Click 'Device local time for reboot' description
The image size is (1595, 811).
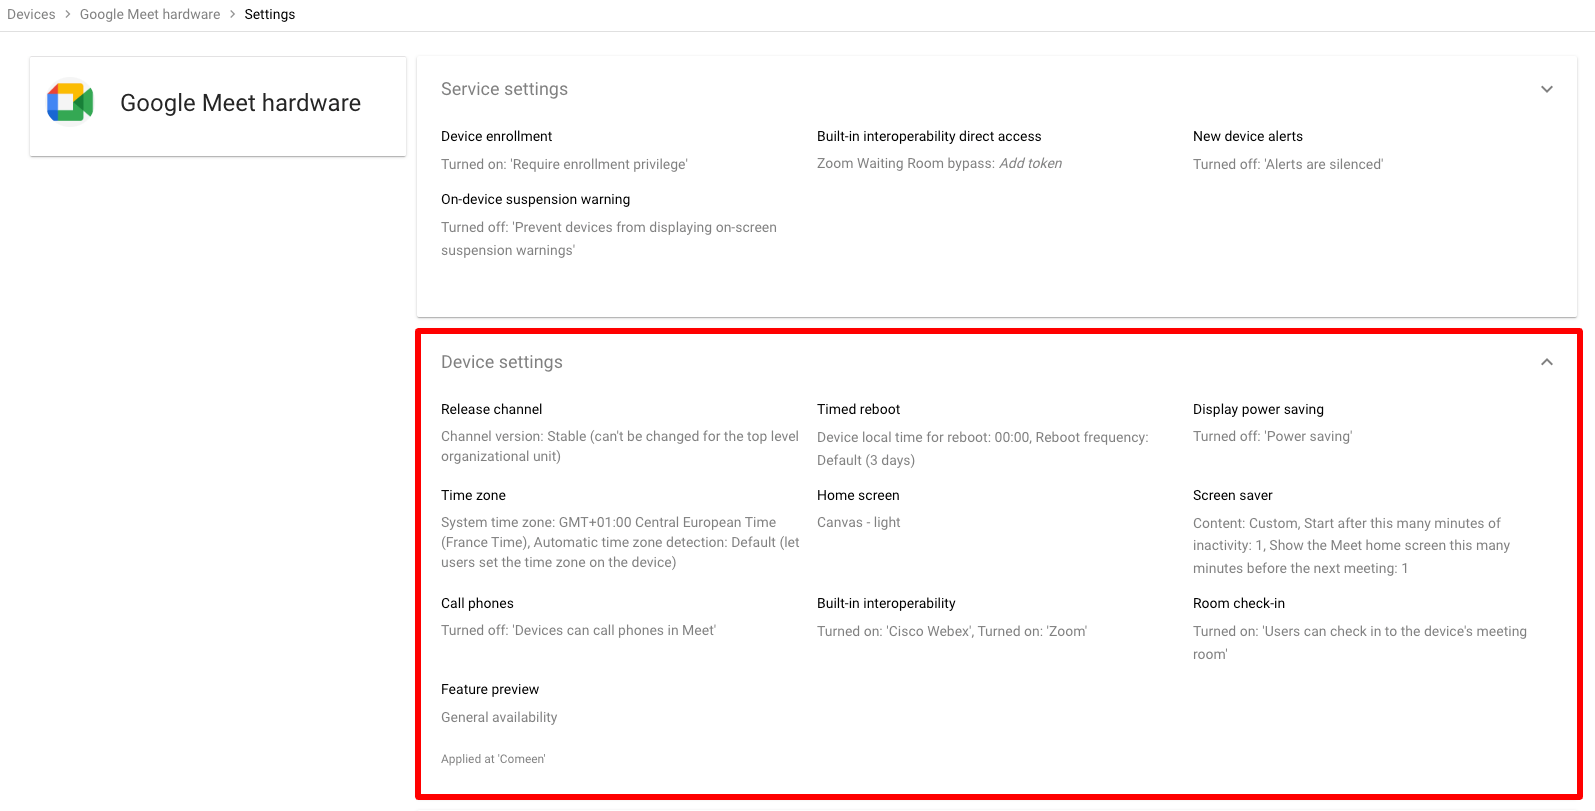point(983,448)
